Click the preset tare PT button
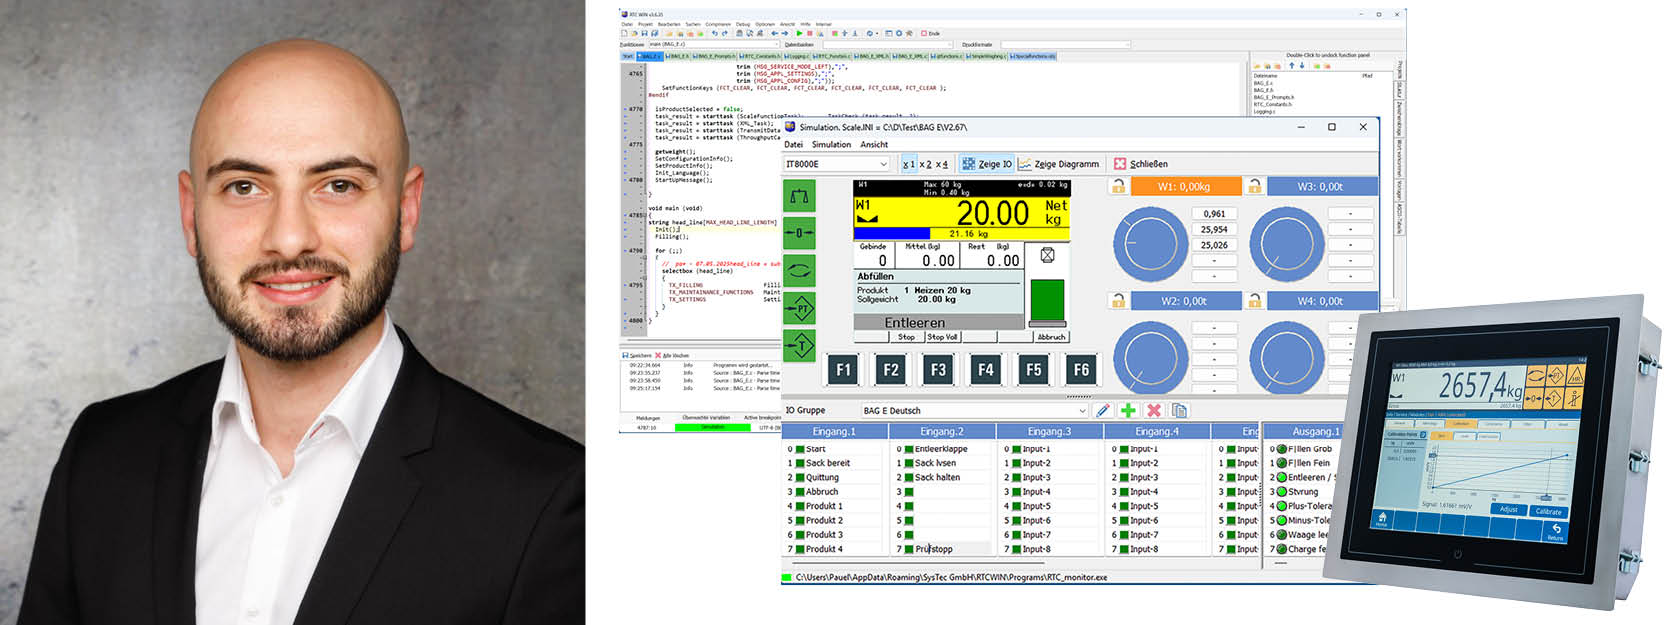 tap(800, 308)
